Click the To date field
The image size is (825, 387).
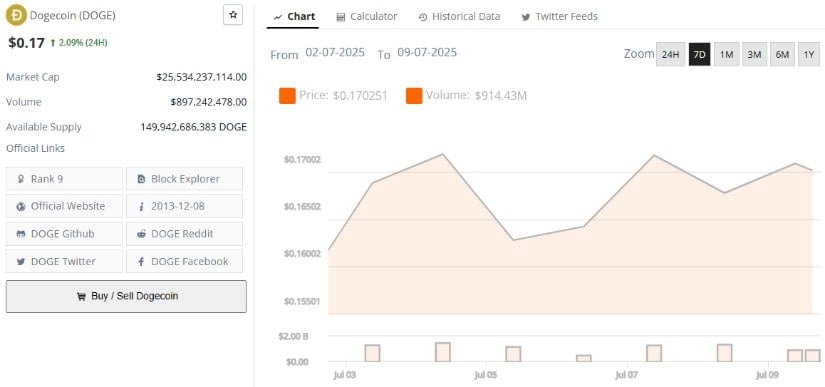427,53
